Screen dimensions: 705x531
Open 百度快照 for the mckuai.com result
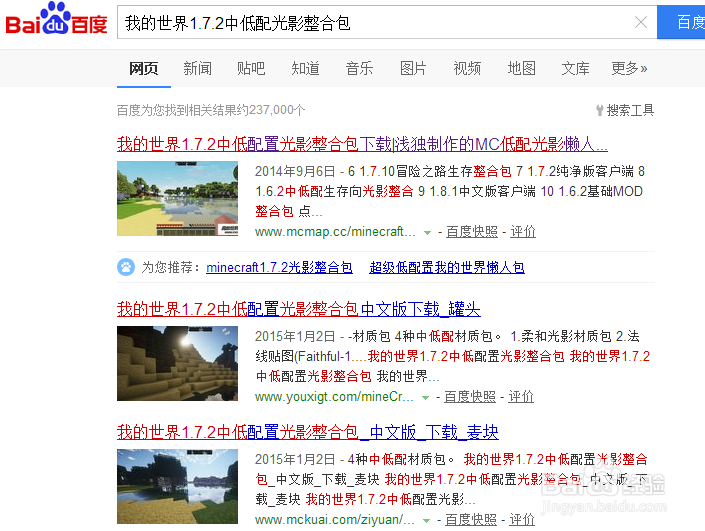471,520
